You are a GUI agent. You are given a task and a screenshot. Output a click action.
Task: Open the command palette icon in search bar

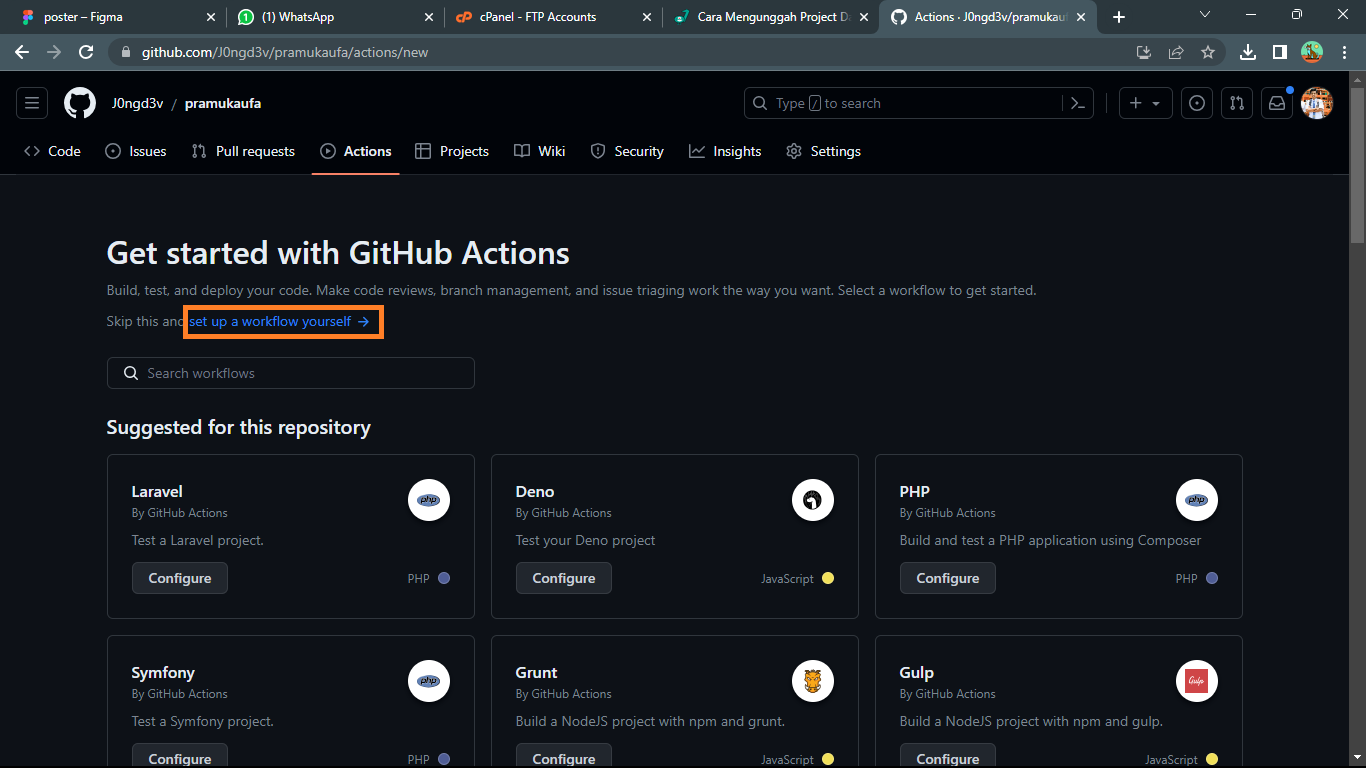pyautogui.click(x=1078, y=103)
